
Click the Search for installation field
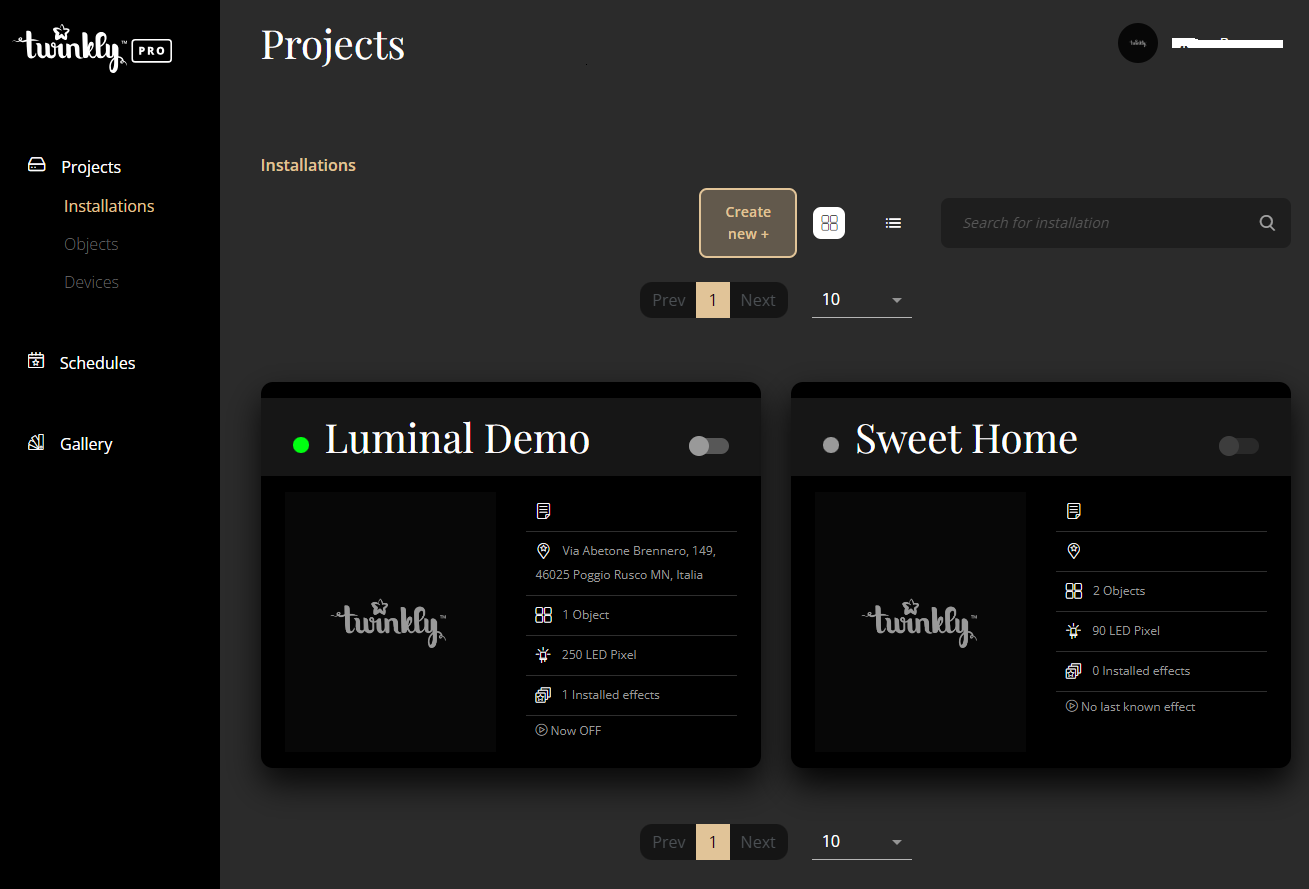(1100, 223)
